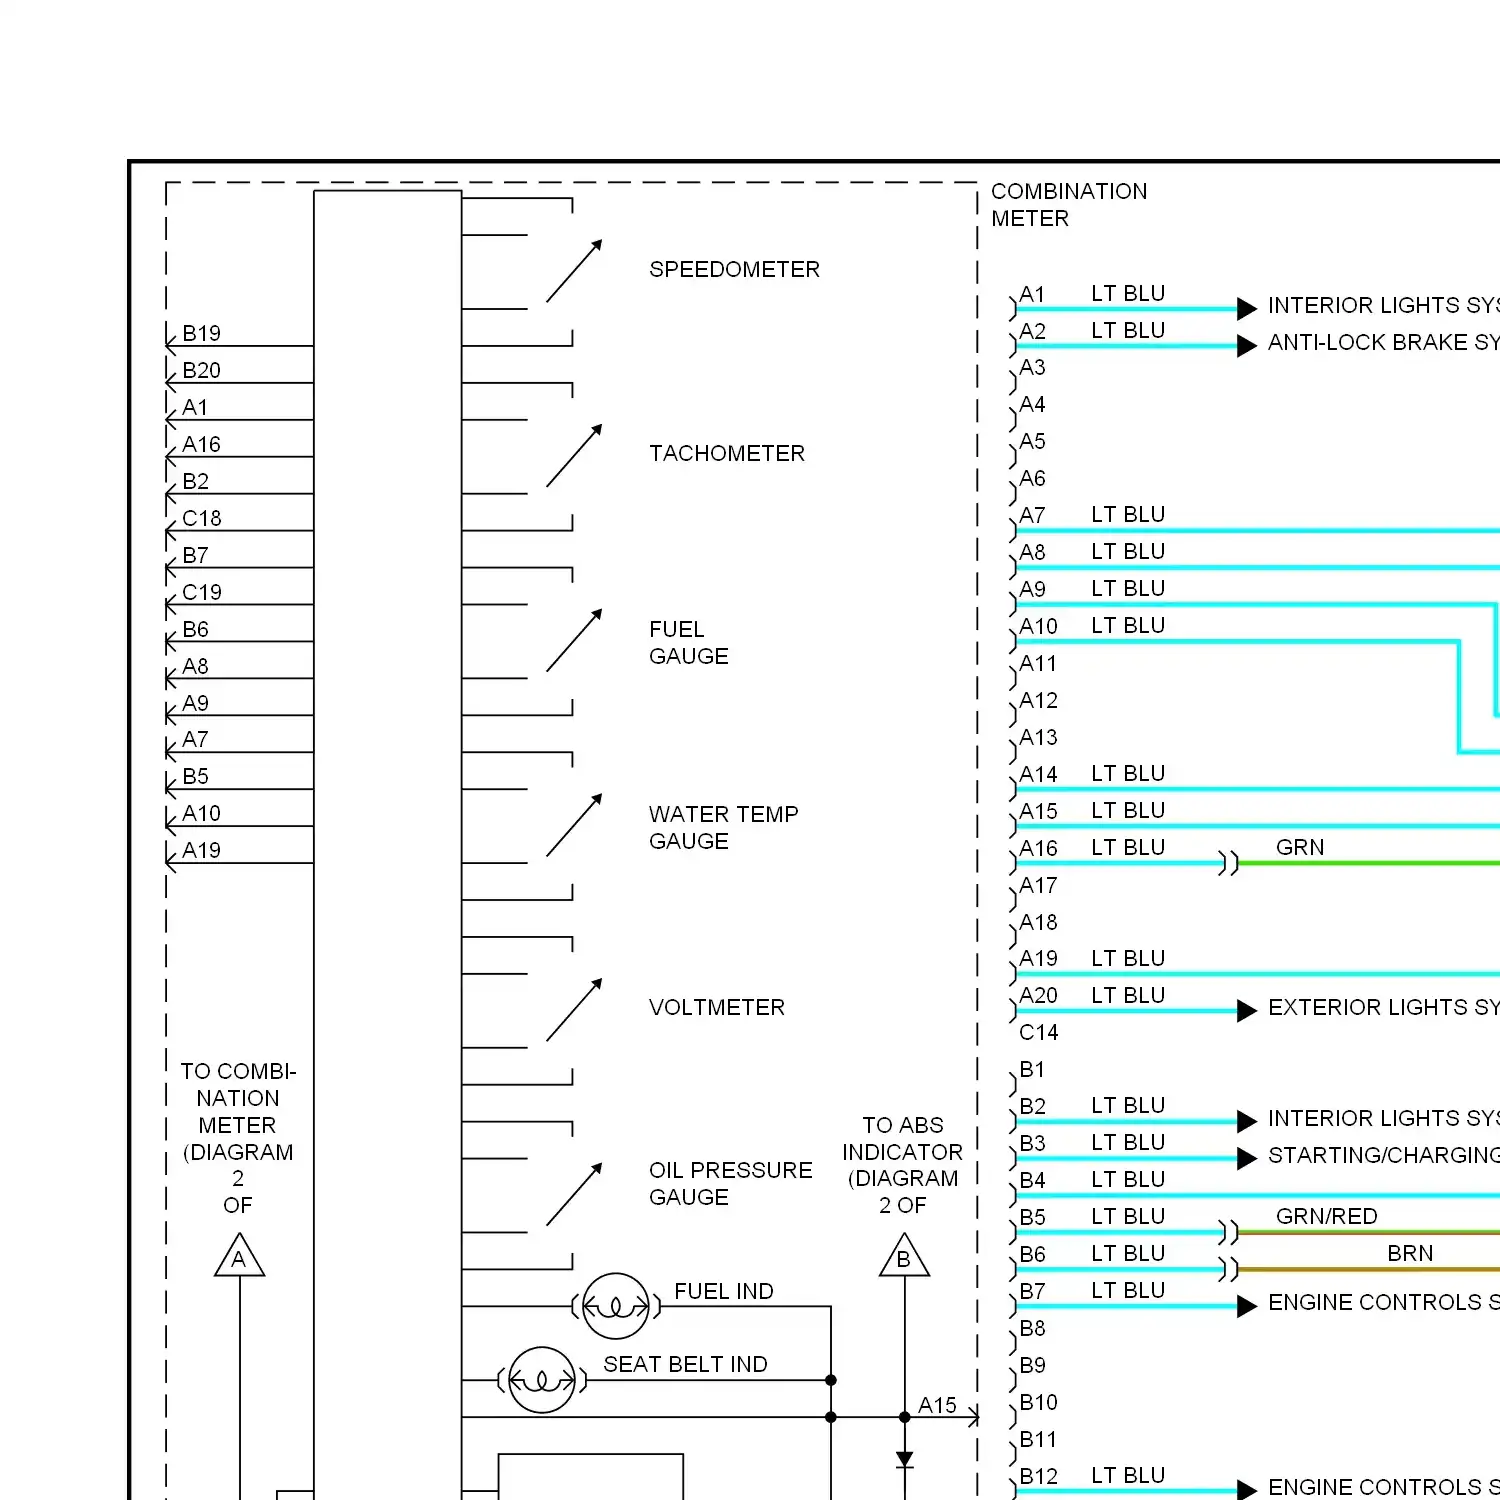This screenshot has width=1500, height=1500.
Task: Select the WATER TEMP GAUGE label
Action: (724, 828)
